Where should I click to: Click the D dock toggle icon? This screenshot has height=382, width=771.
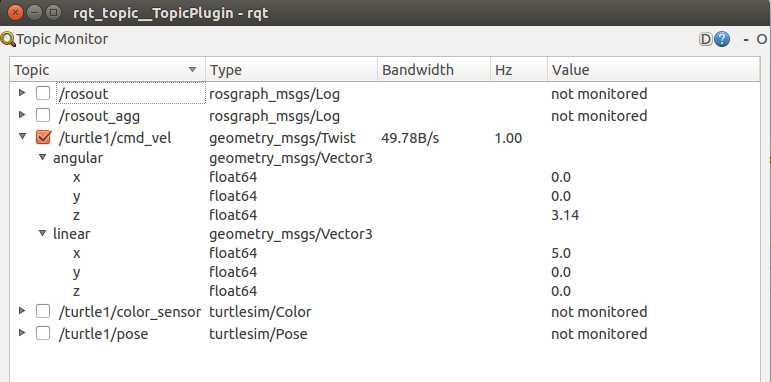point(706,39)
